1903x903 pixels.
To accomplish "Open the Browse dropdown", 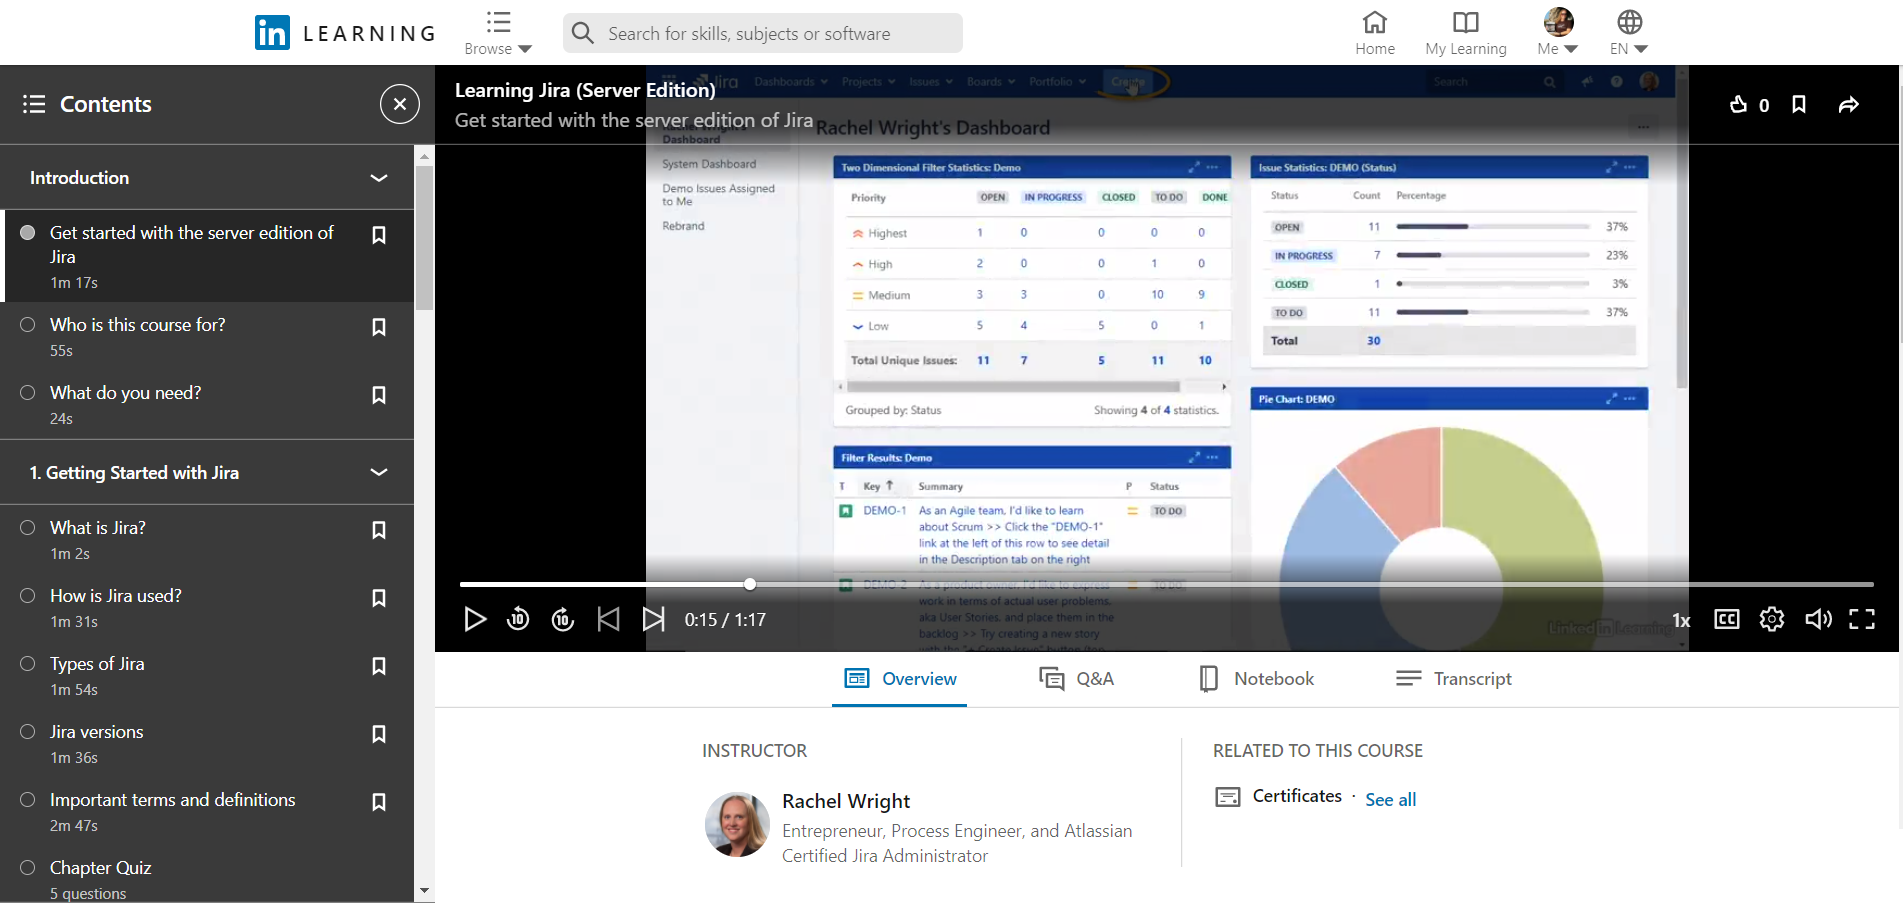I will (497, 33).
